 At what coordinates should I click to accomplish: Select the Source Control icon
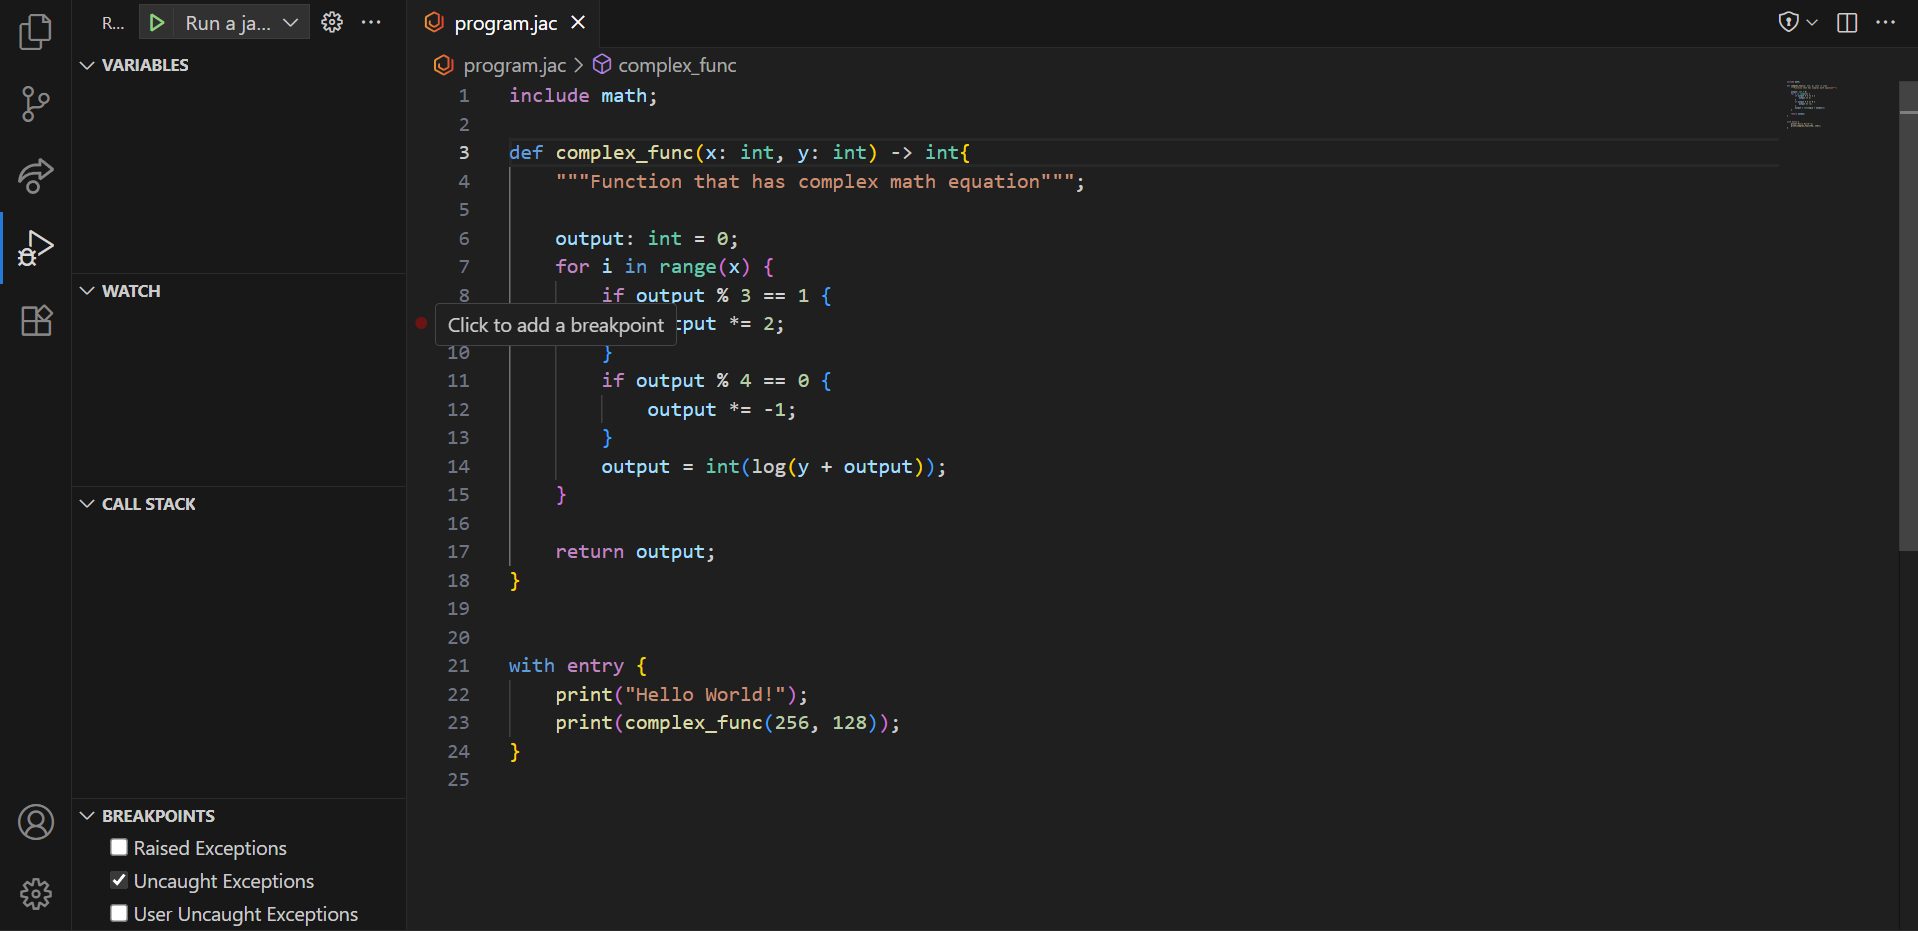coord(36,104)
